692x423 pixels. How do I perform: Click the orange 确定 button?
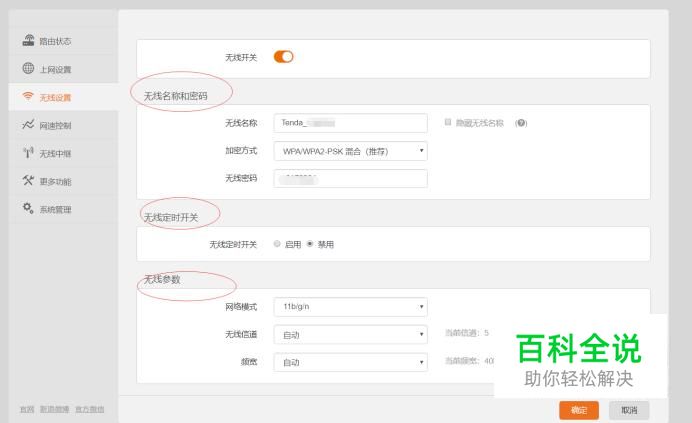(579, 410)
